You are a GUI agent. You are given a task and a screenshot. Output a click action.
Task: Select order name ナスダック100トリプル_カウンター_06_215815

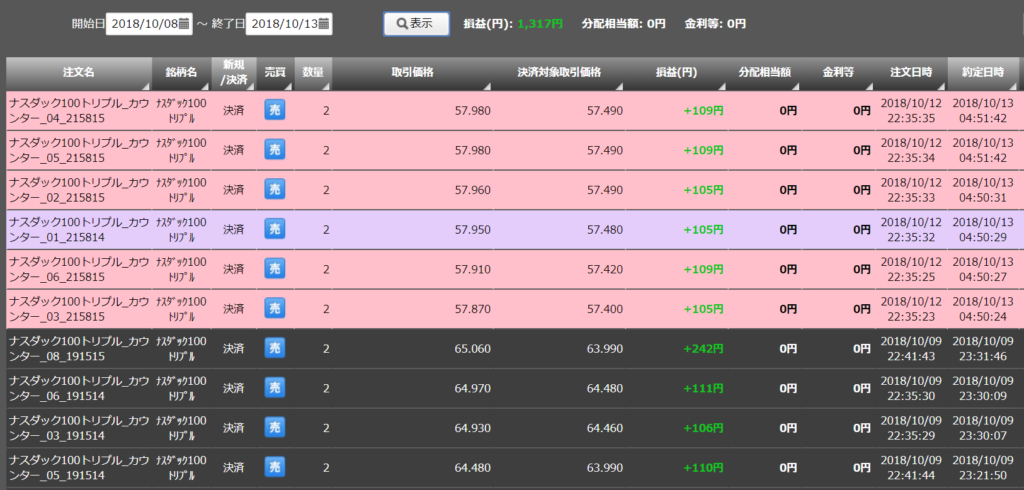(x=79, y=269)
